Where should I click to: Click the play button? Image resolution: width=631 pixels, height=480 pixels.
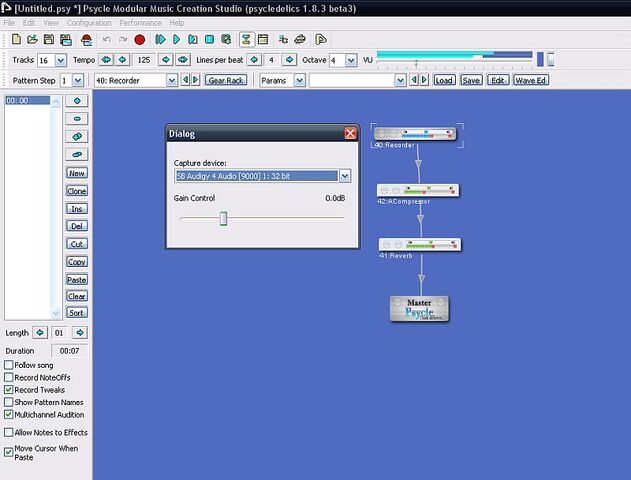click(176, 39)
